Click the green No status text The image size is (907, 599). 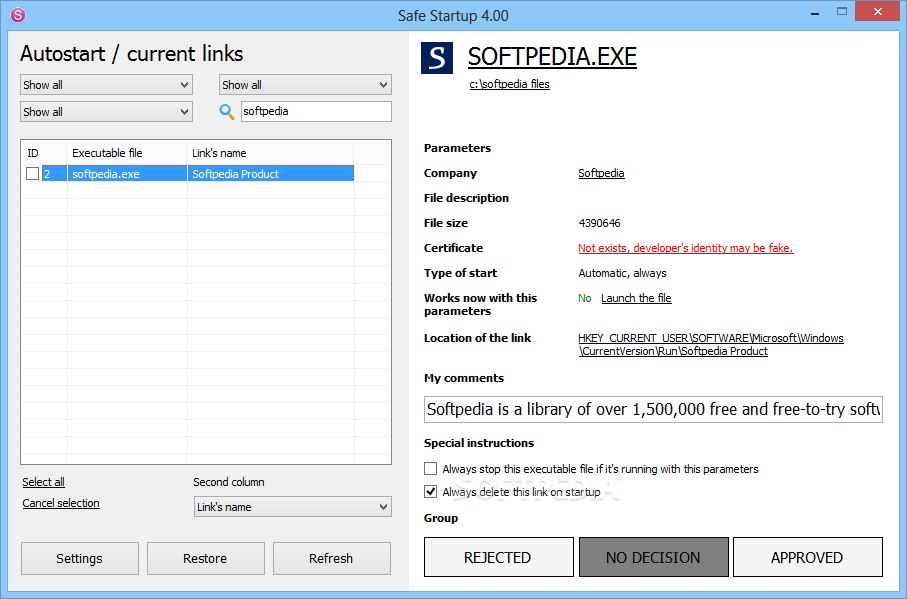(x=584, y=298)
